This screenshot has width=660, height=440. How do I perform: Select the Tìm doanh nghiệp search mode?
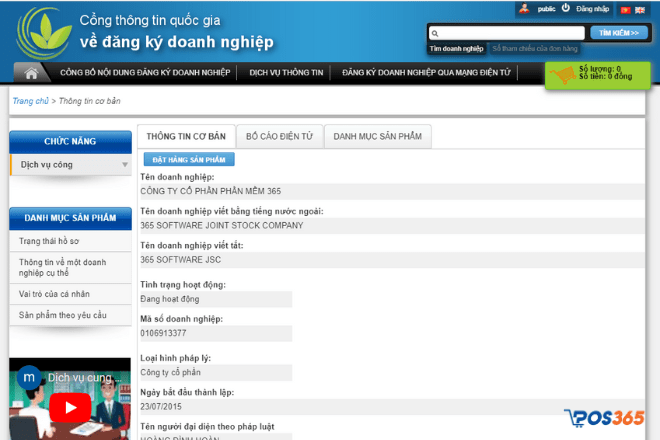tap(456, 49)
